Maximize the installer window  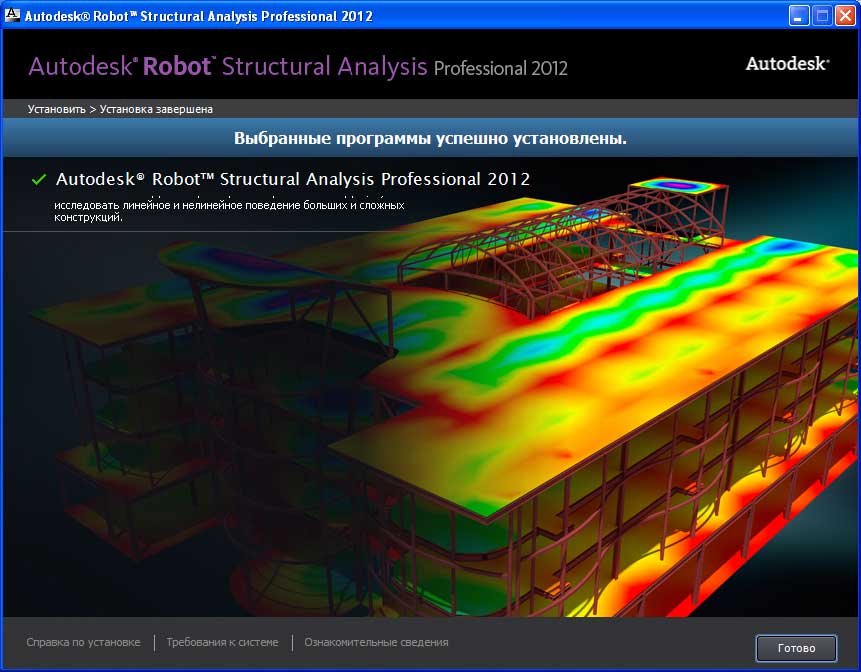pos(822,16)
